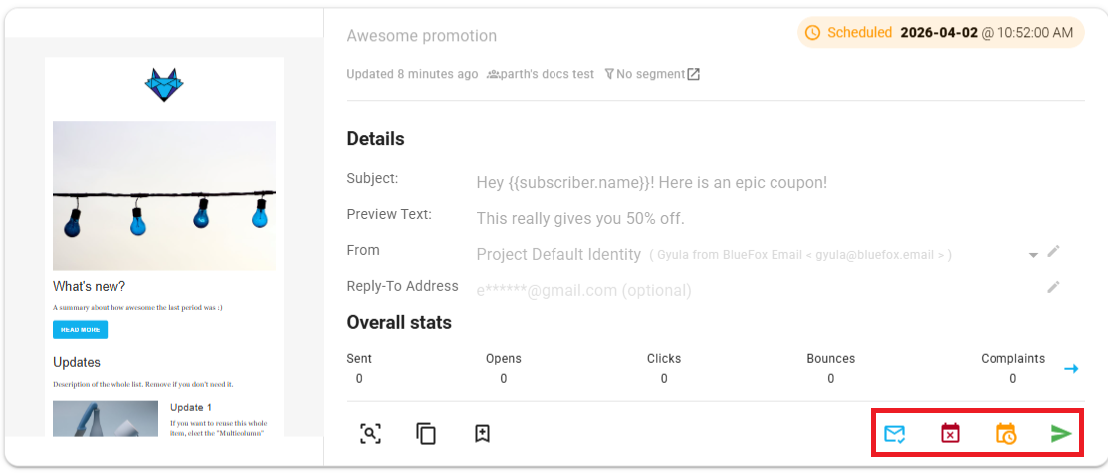This screenshot has height=473, width=1113.
Task: Expand the From identity dropdown arrow
Action: click(x=1033, y=255)
